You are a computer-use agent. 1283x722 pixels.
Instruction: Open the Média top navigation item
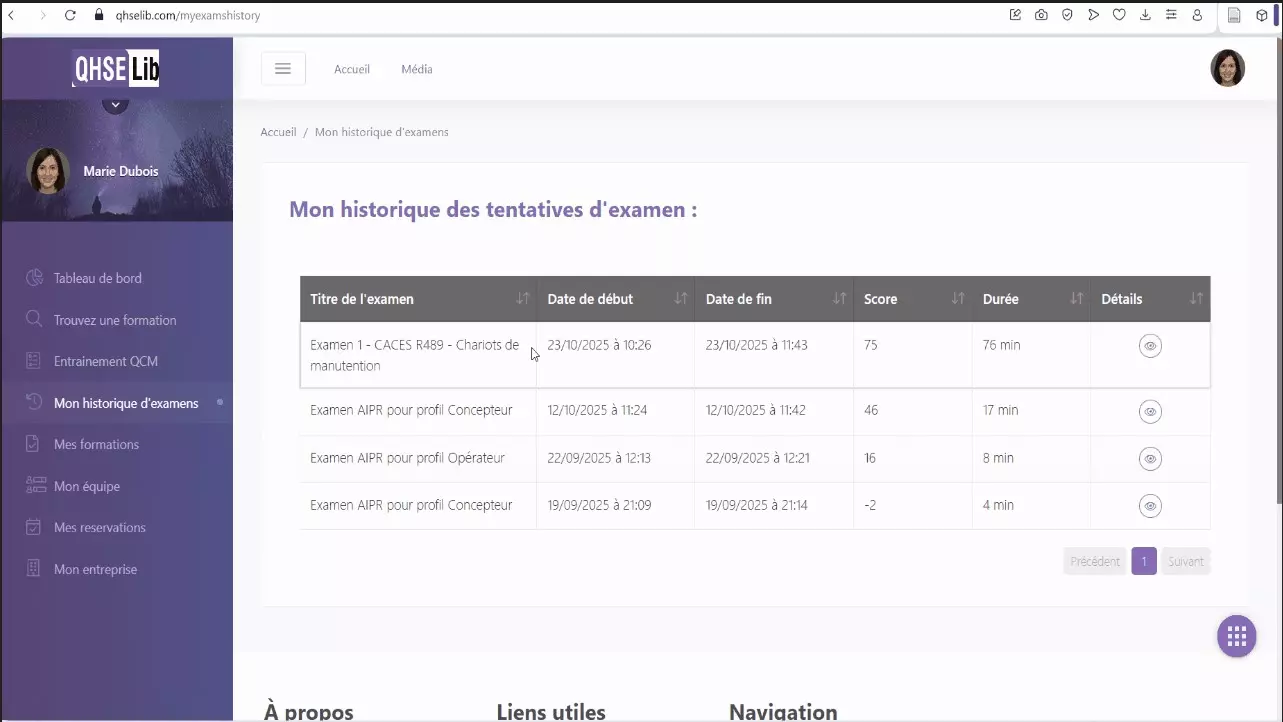417,69
